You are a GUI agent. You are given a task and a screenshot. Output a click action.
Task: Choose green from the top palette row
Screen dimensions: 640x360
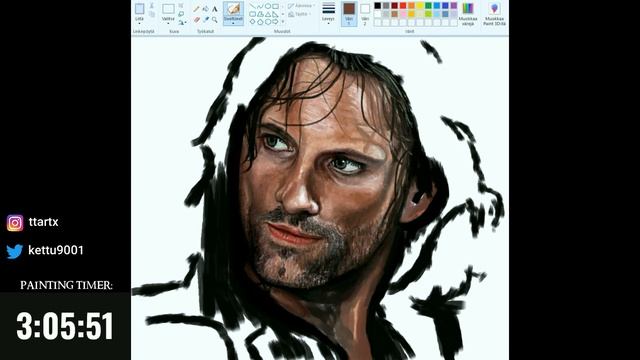coord(428,6)
